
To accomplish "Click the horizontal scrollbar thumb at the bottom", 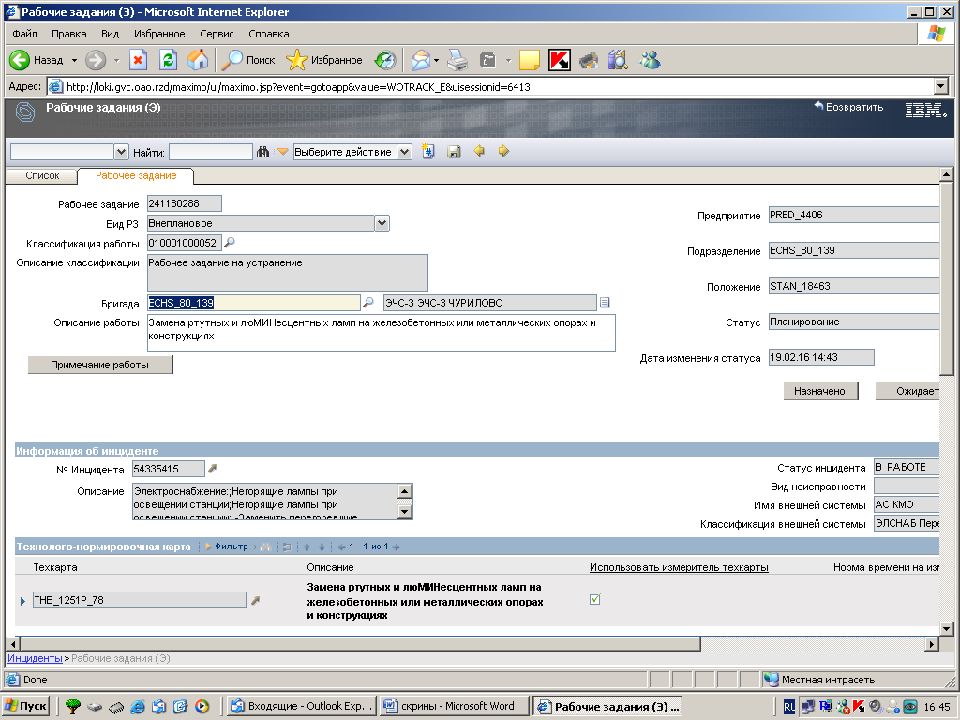I will (x=361, y=643).
